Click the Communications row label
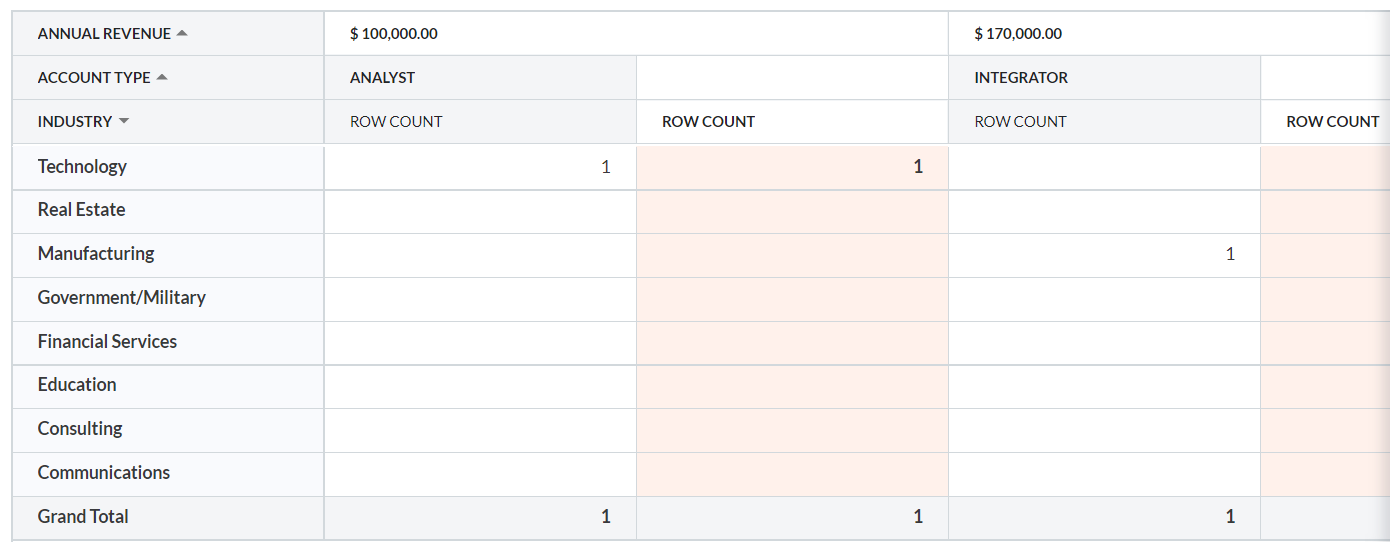Screen dimensions: 1392x546 tap(104, 473)
